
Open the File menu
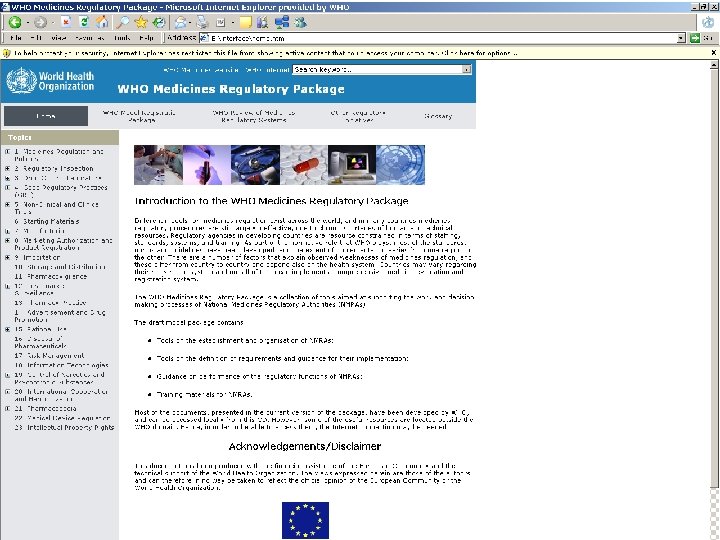pos(16,38)
